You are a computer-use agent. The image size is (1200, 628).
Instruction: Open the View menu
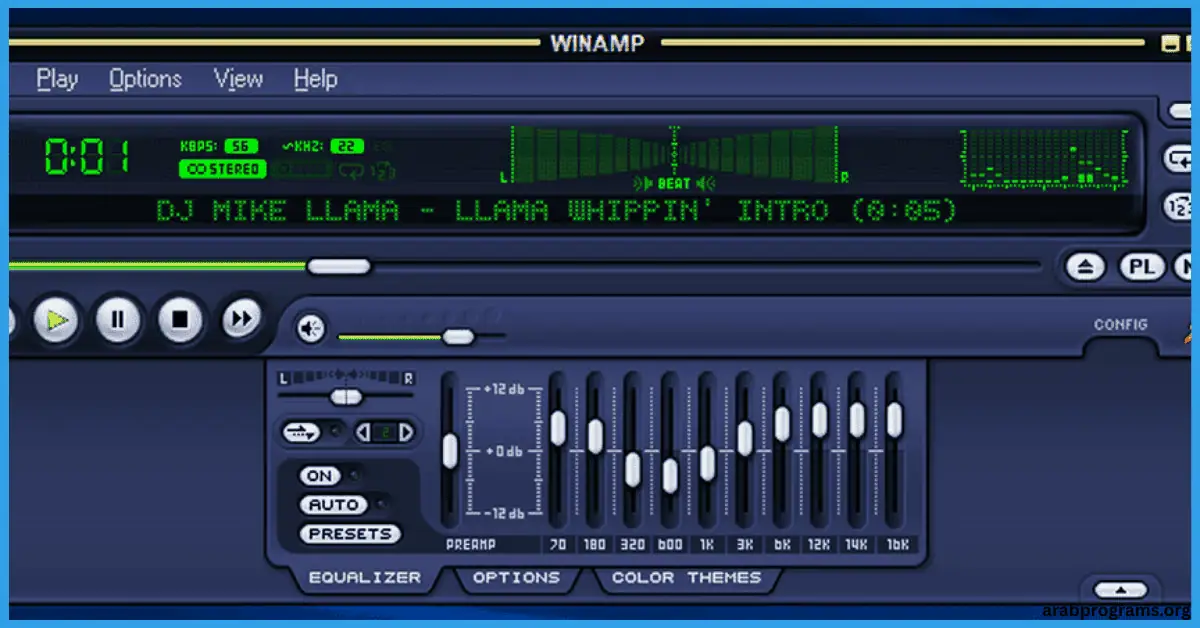point(238,79)
